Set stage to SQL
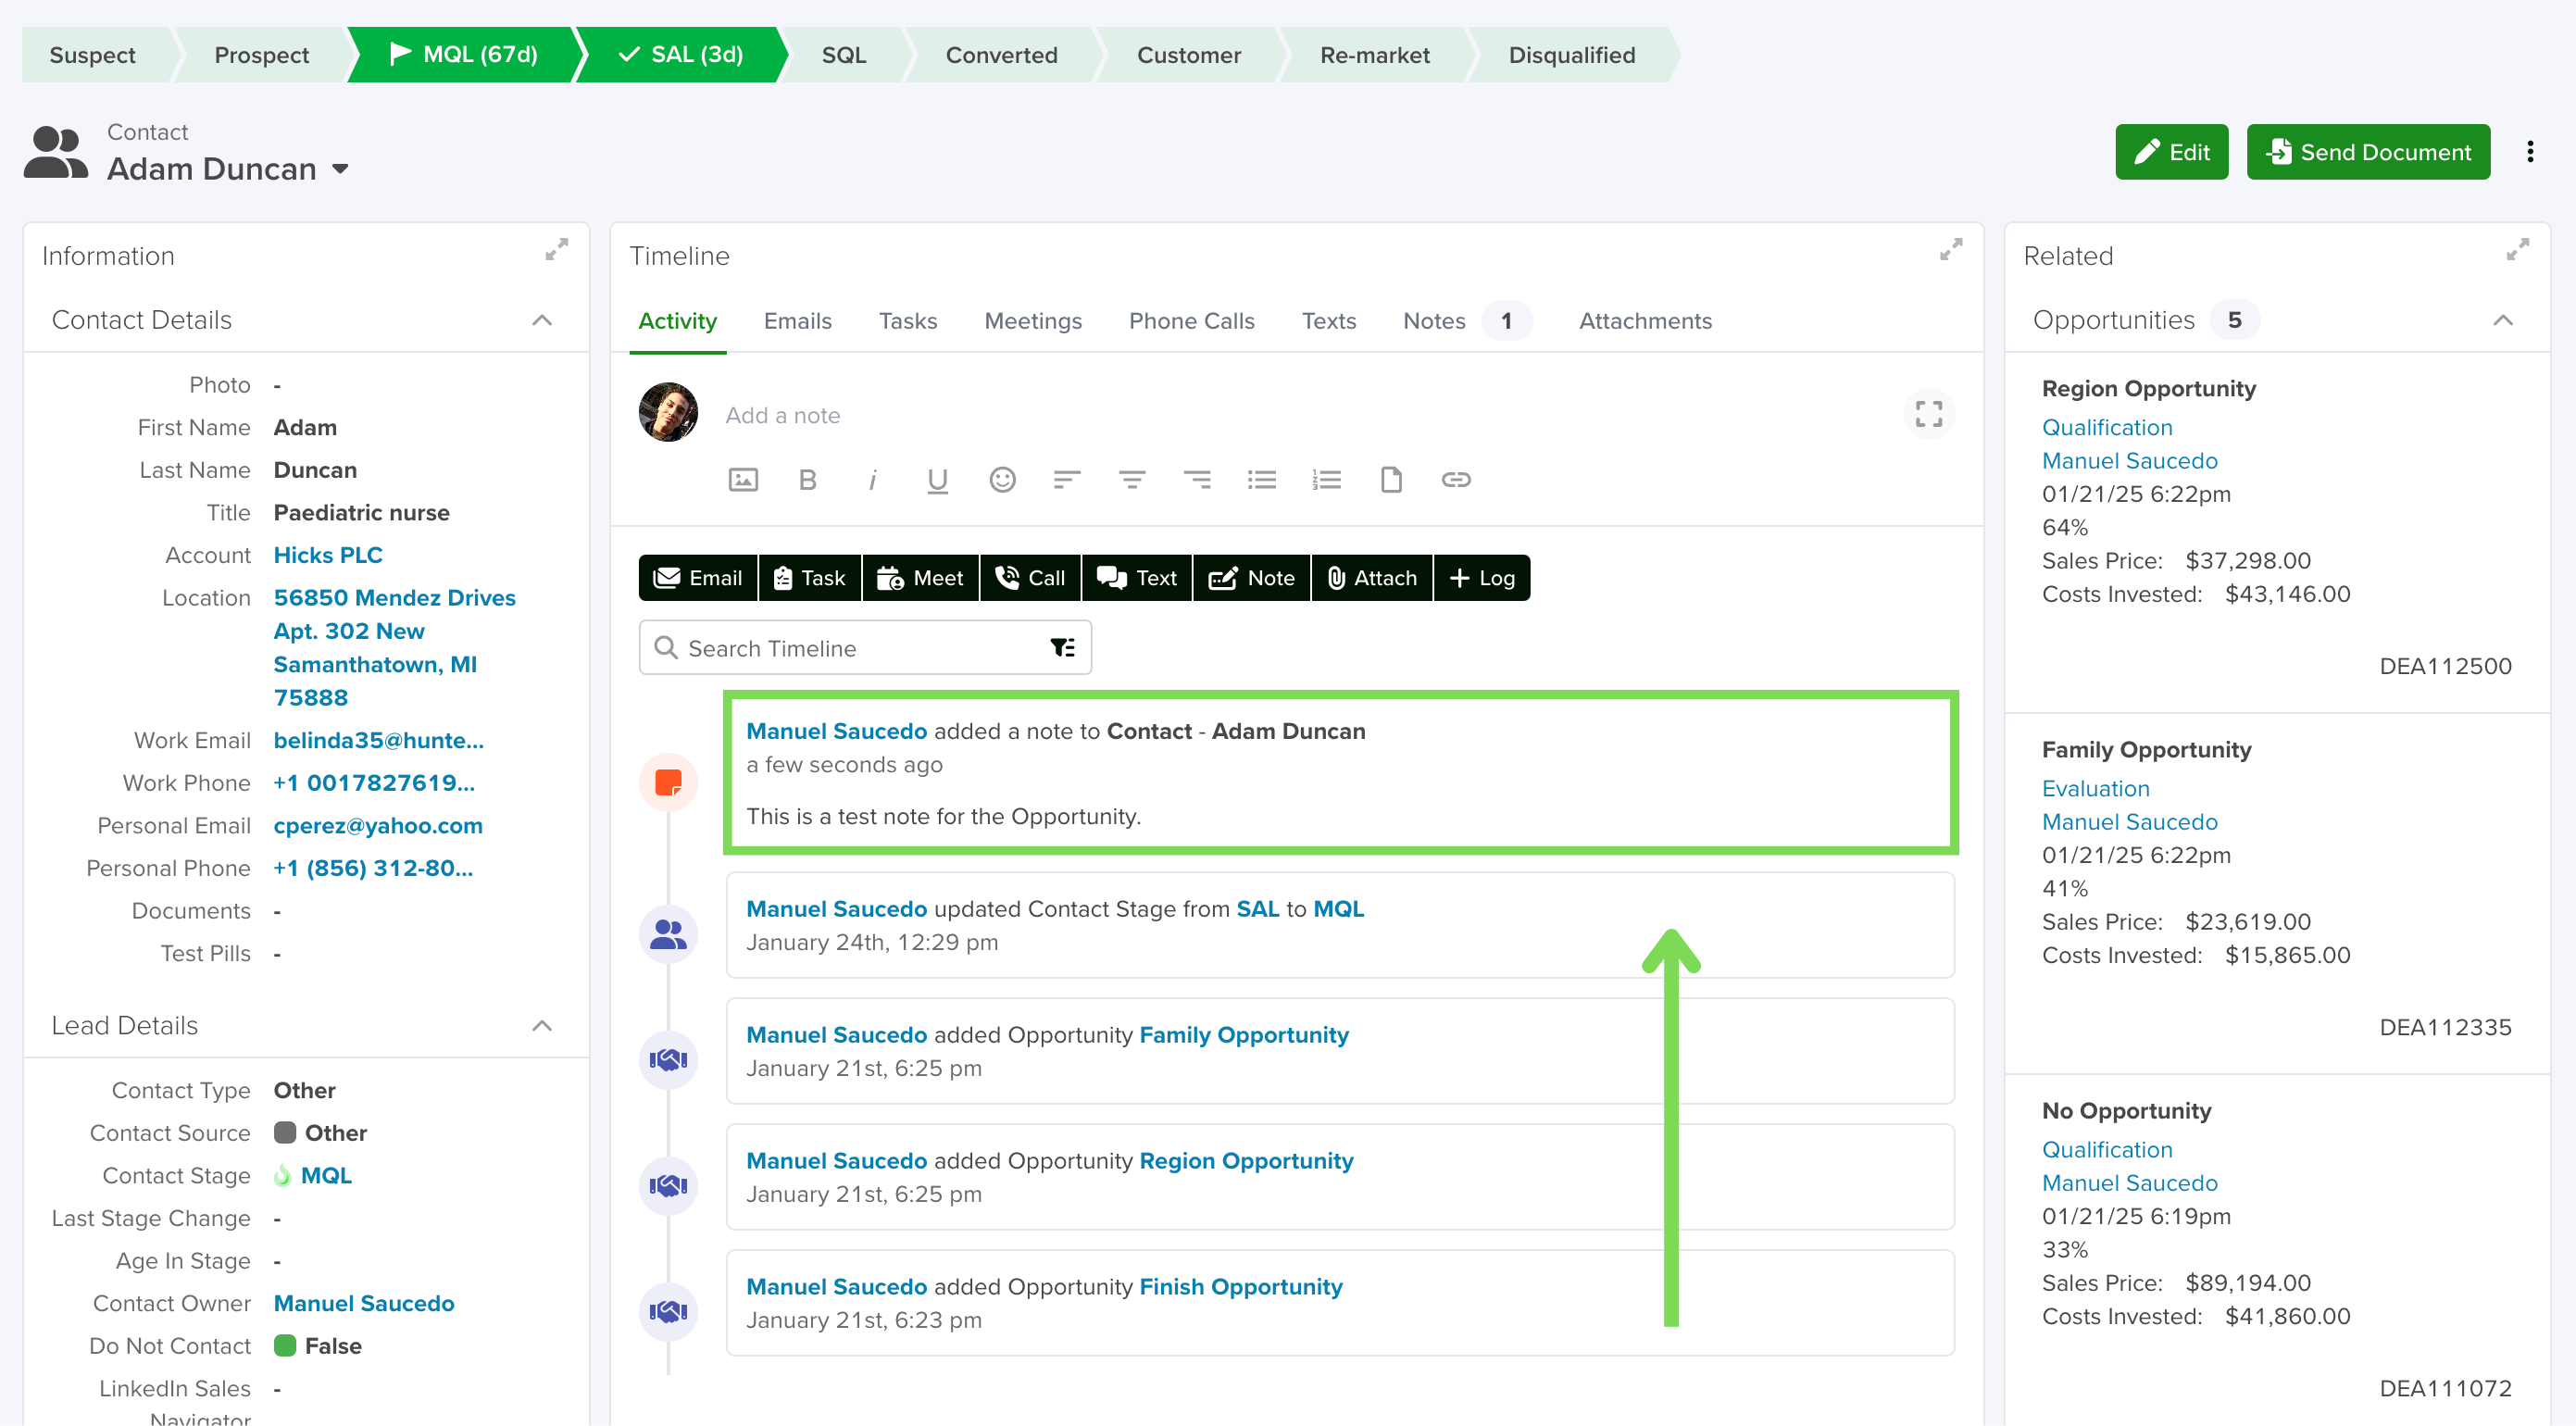 (845, 55)
